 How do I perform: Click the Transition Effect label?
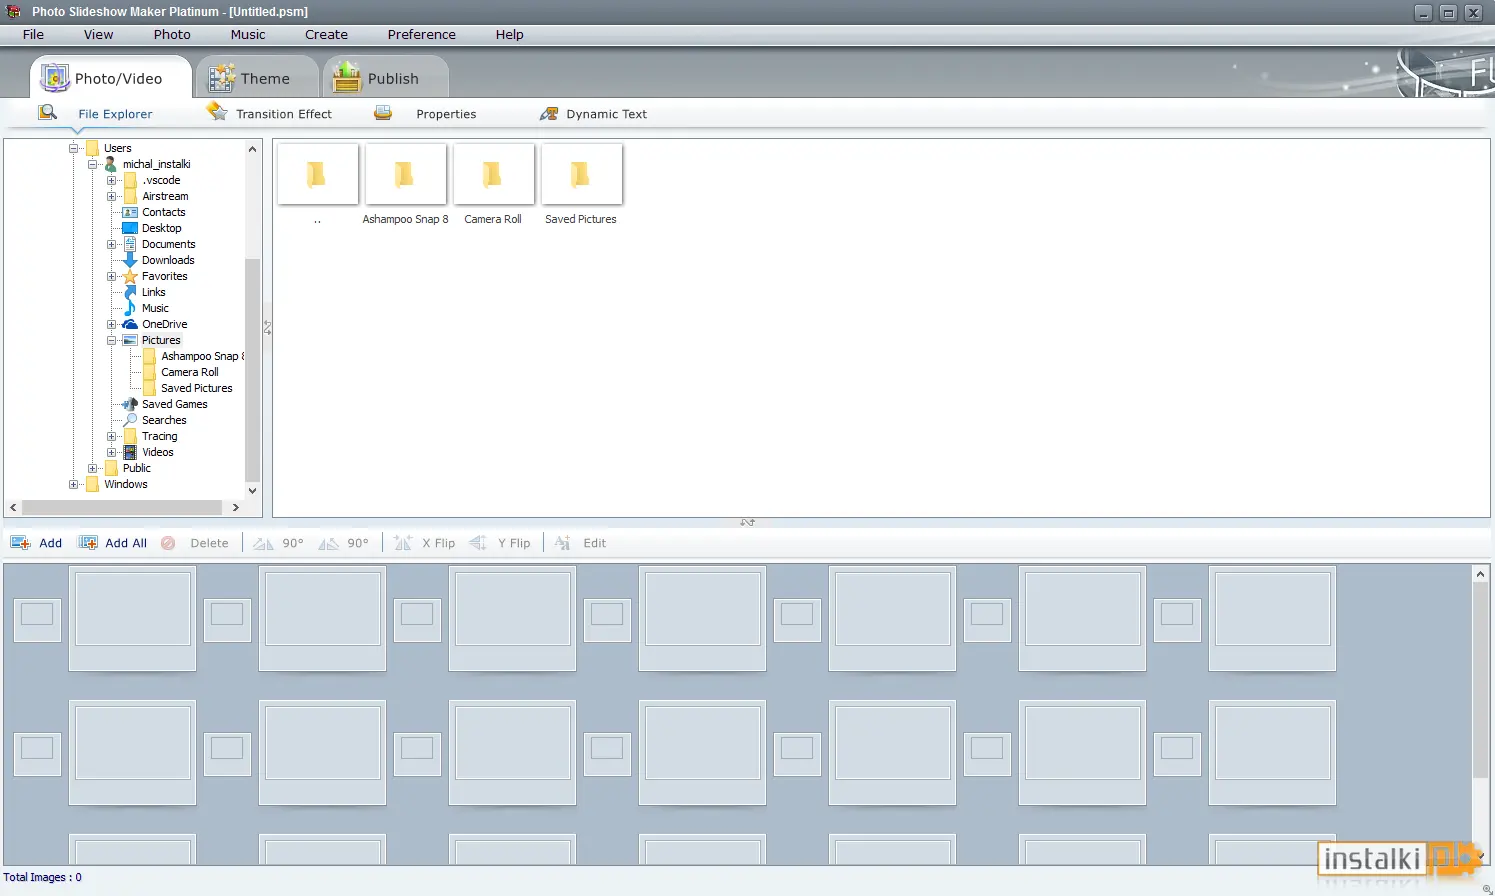click(x=284, y=114)
